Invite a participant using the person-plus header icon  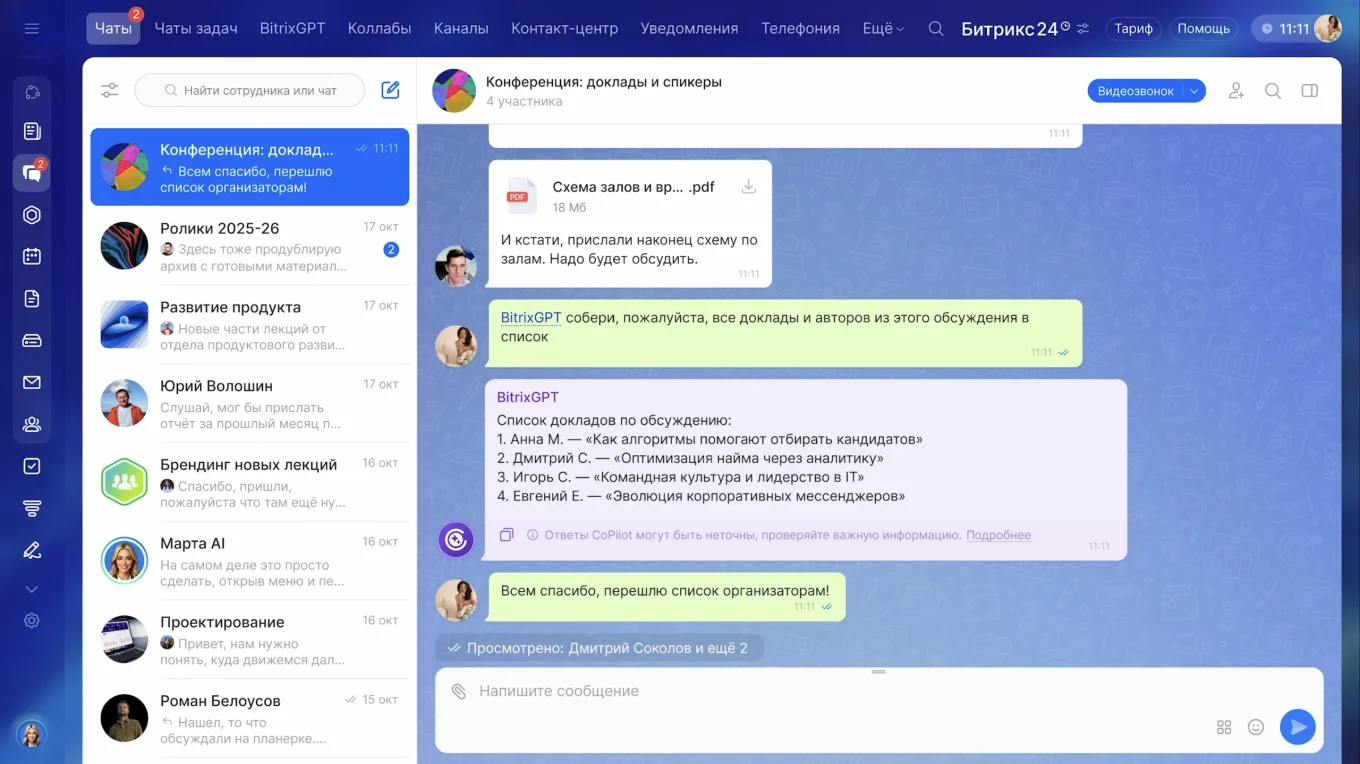[x=1236, y=90]
